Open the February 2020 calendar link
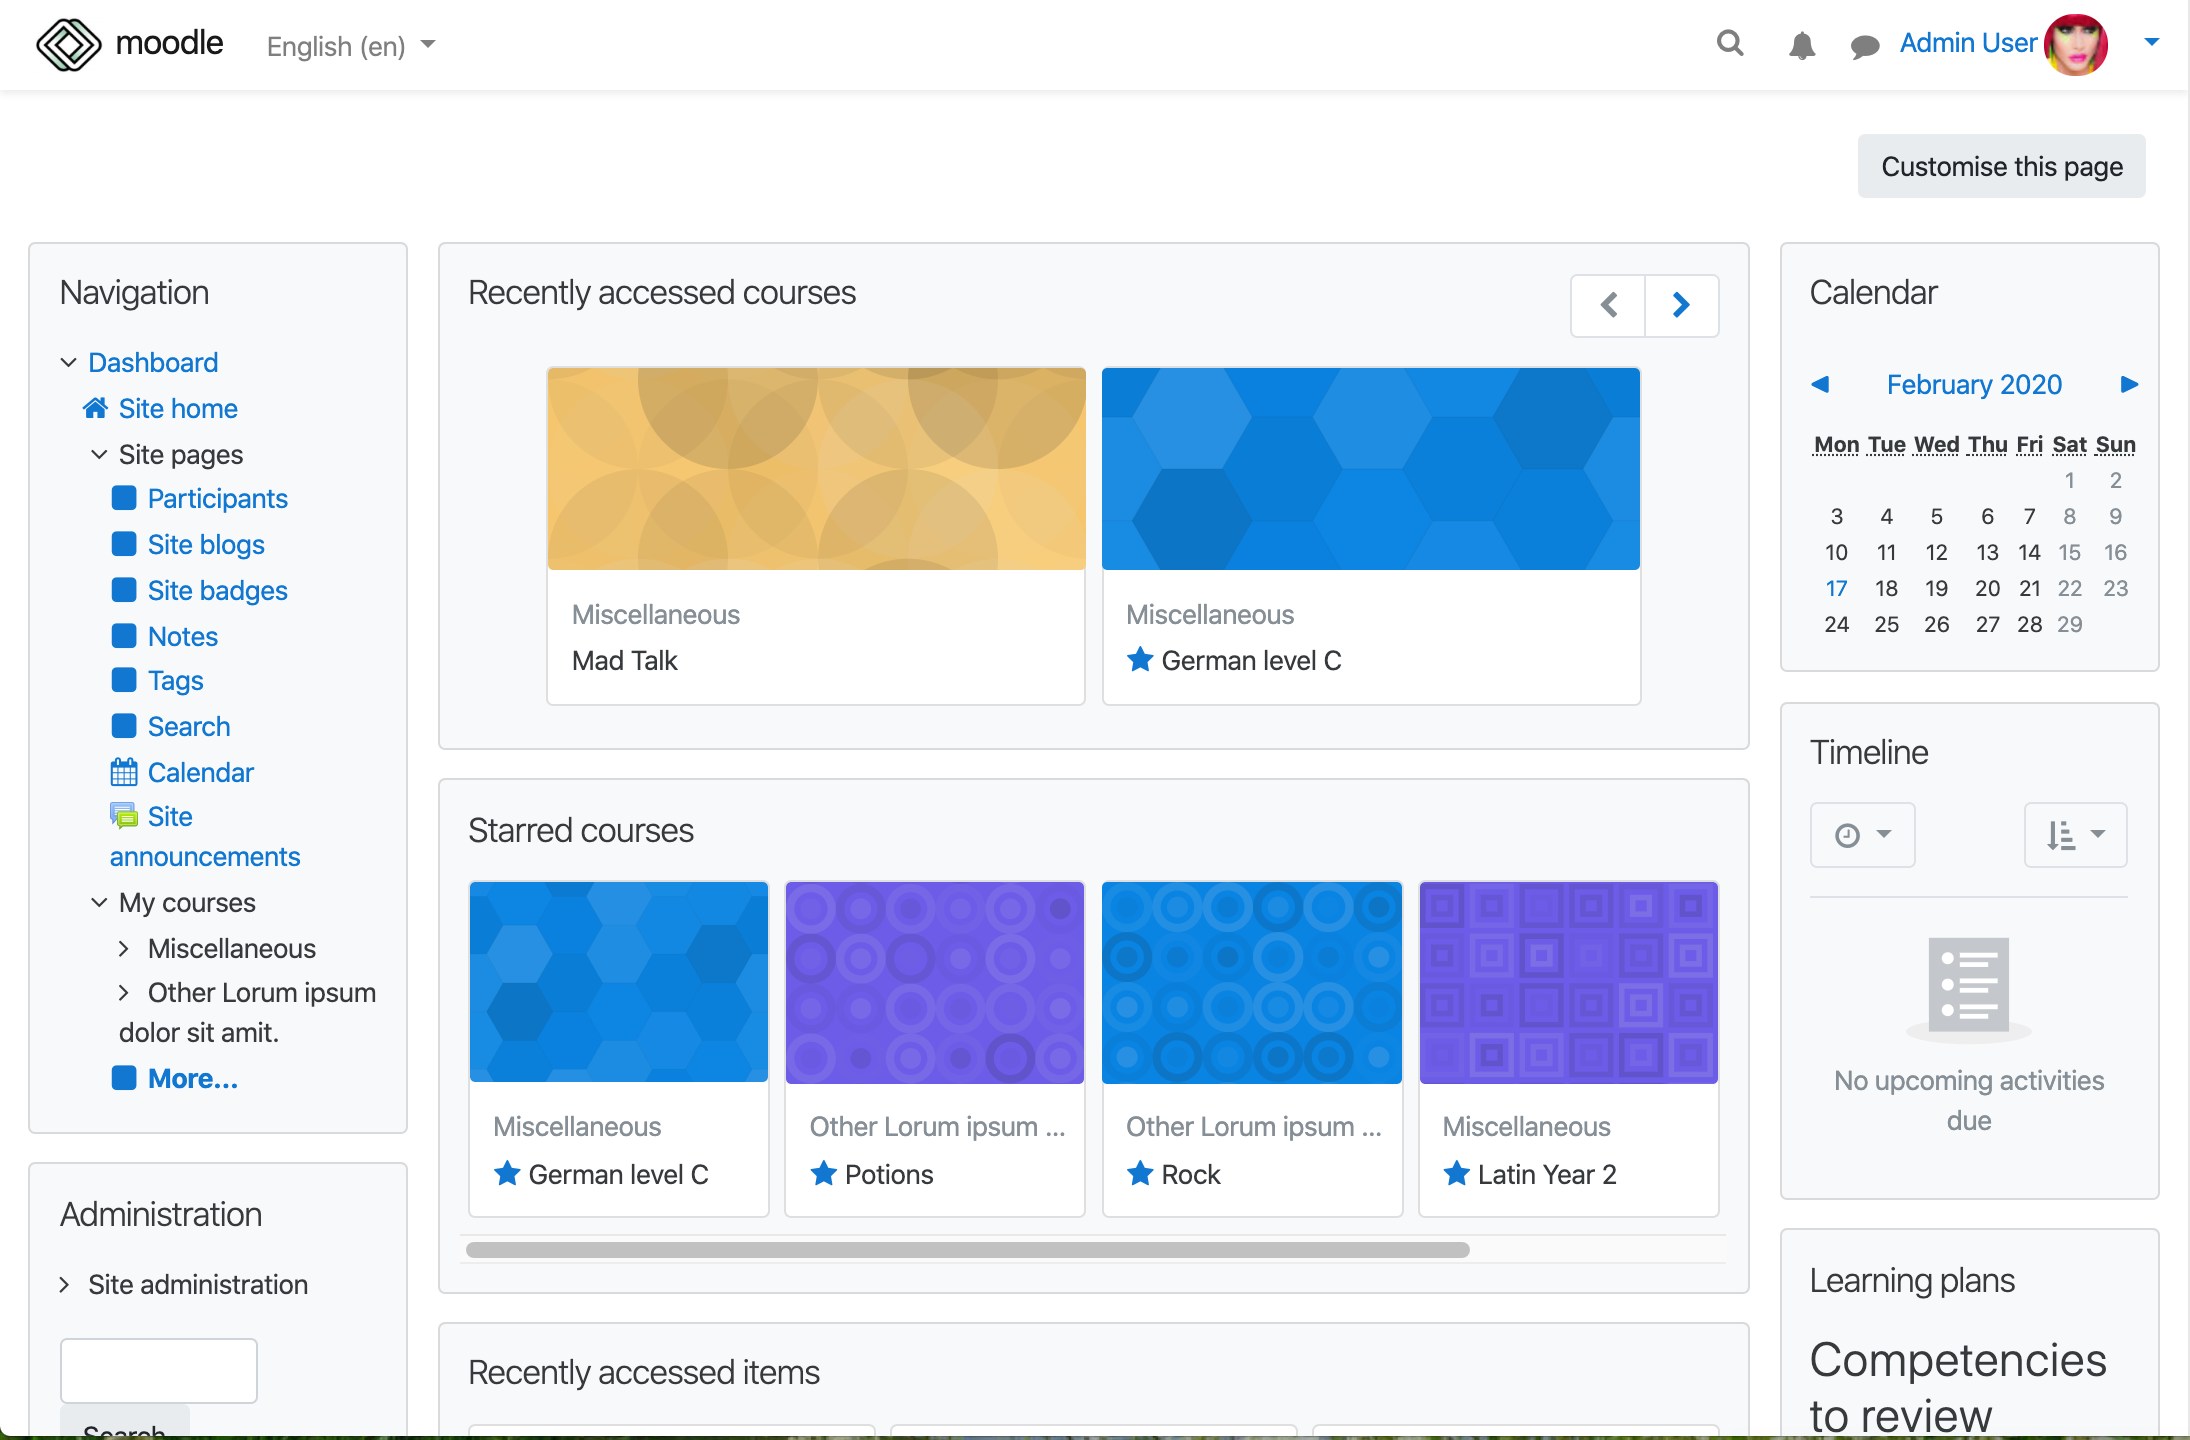 click(1974, 384)
